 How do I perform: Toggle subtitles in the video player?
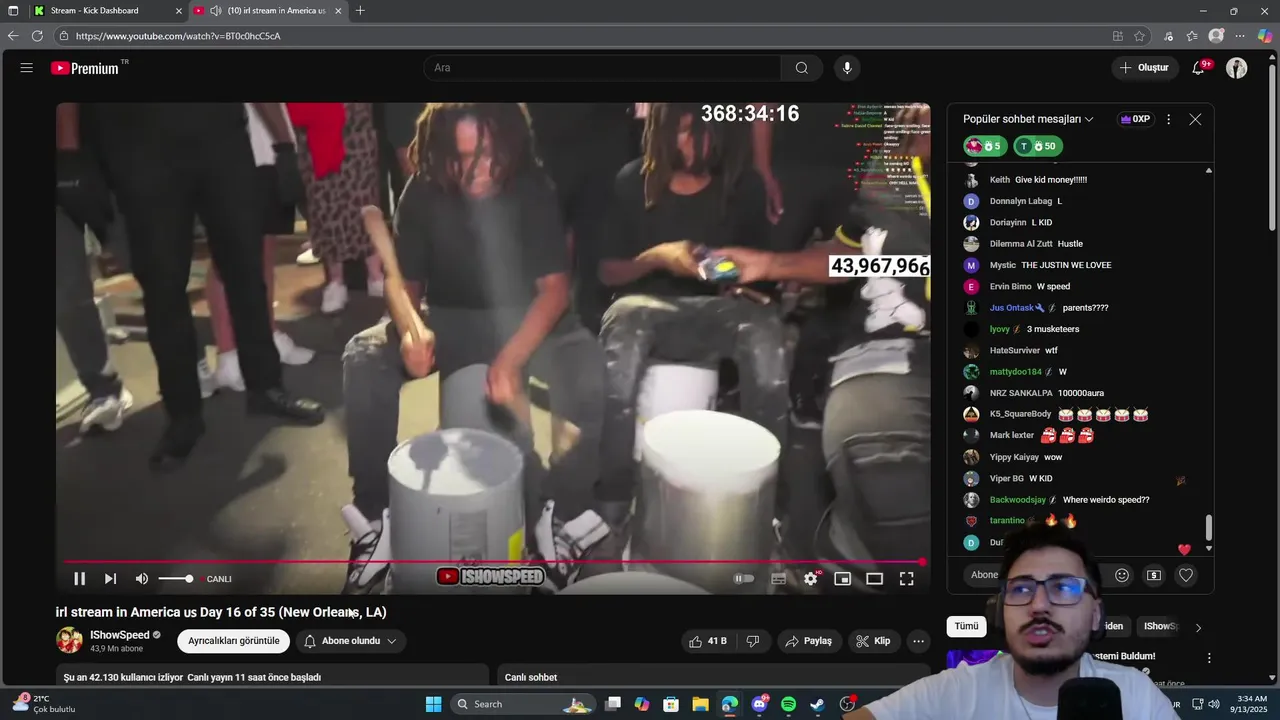[x=778, y=579]
